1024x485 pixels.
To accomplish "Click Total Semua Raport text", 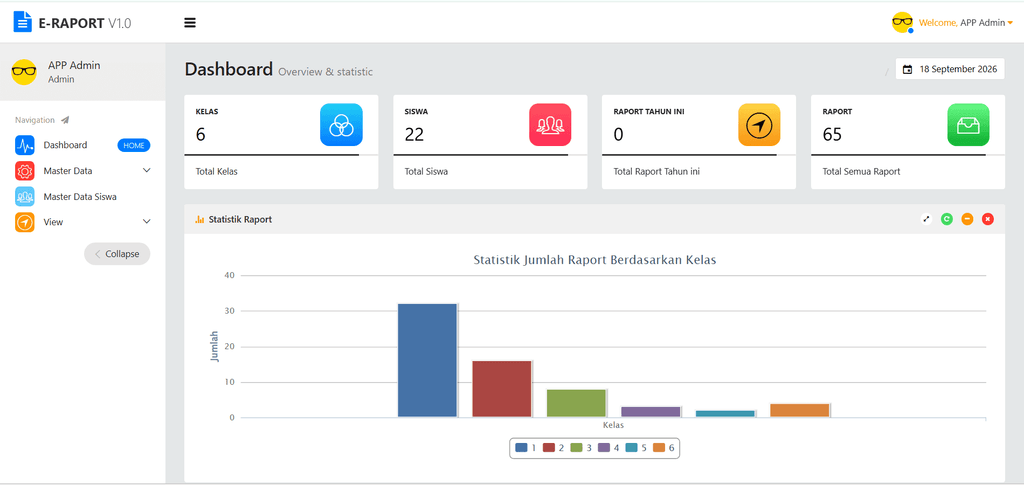I will 861,172.
